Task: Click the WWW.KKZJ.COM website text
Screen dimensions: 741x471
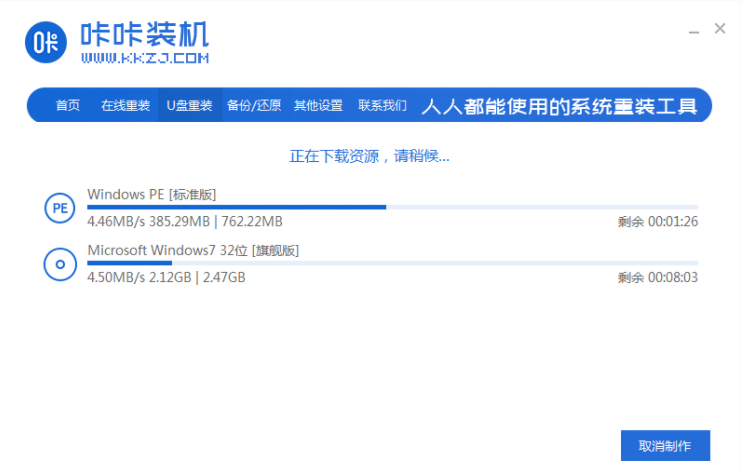Action: point(144,59)
